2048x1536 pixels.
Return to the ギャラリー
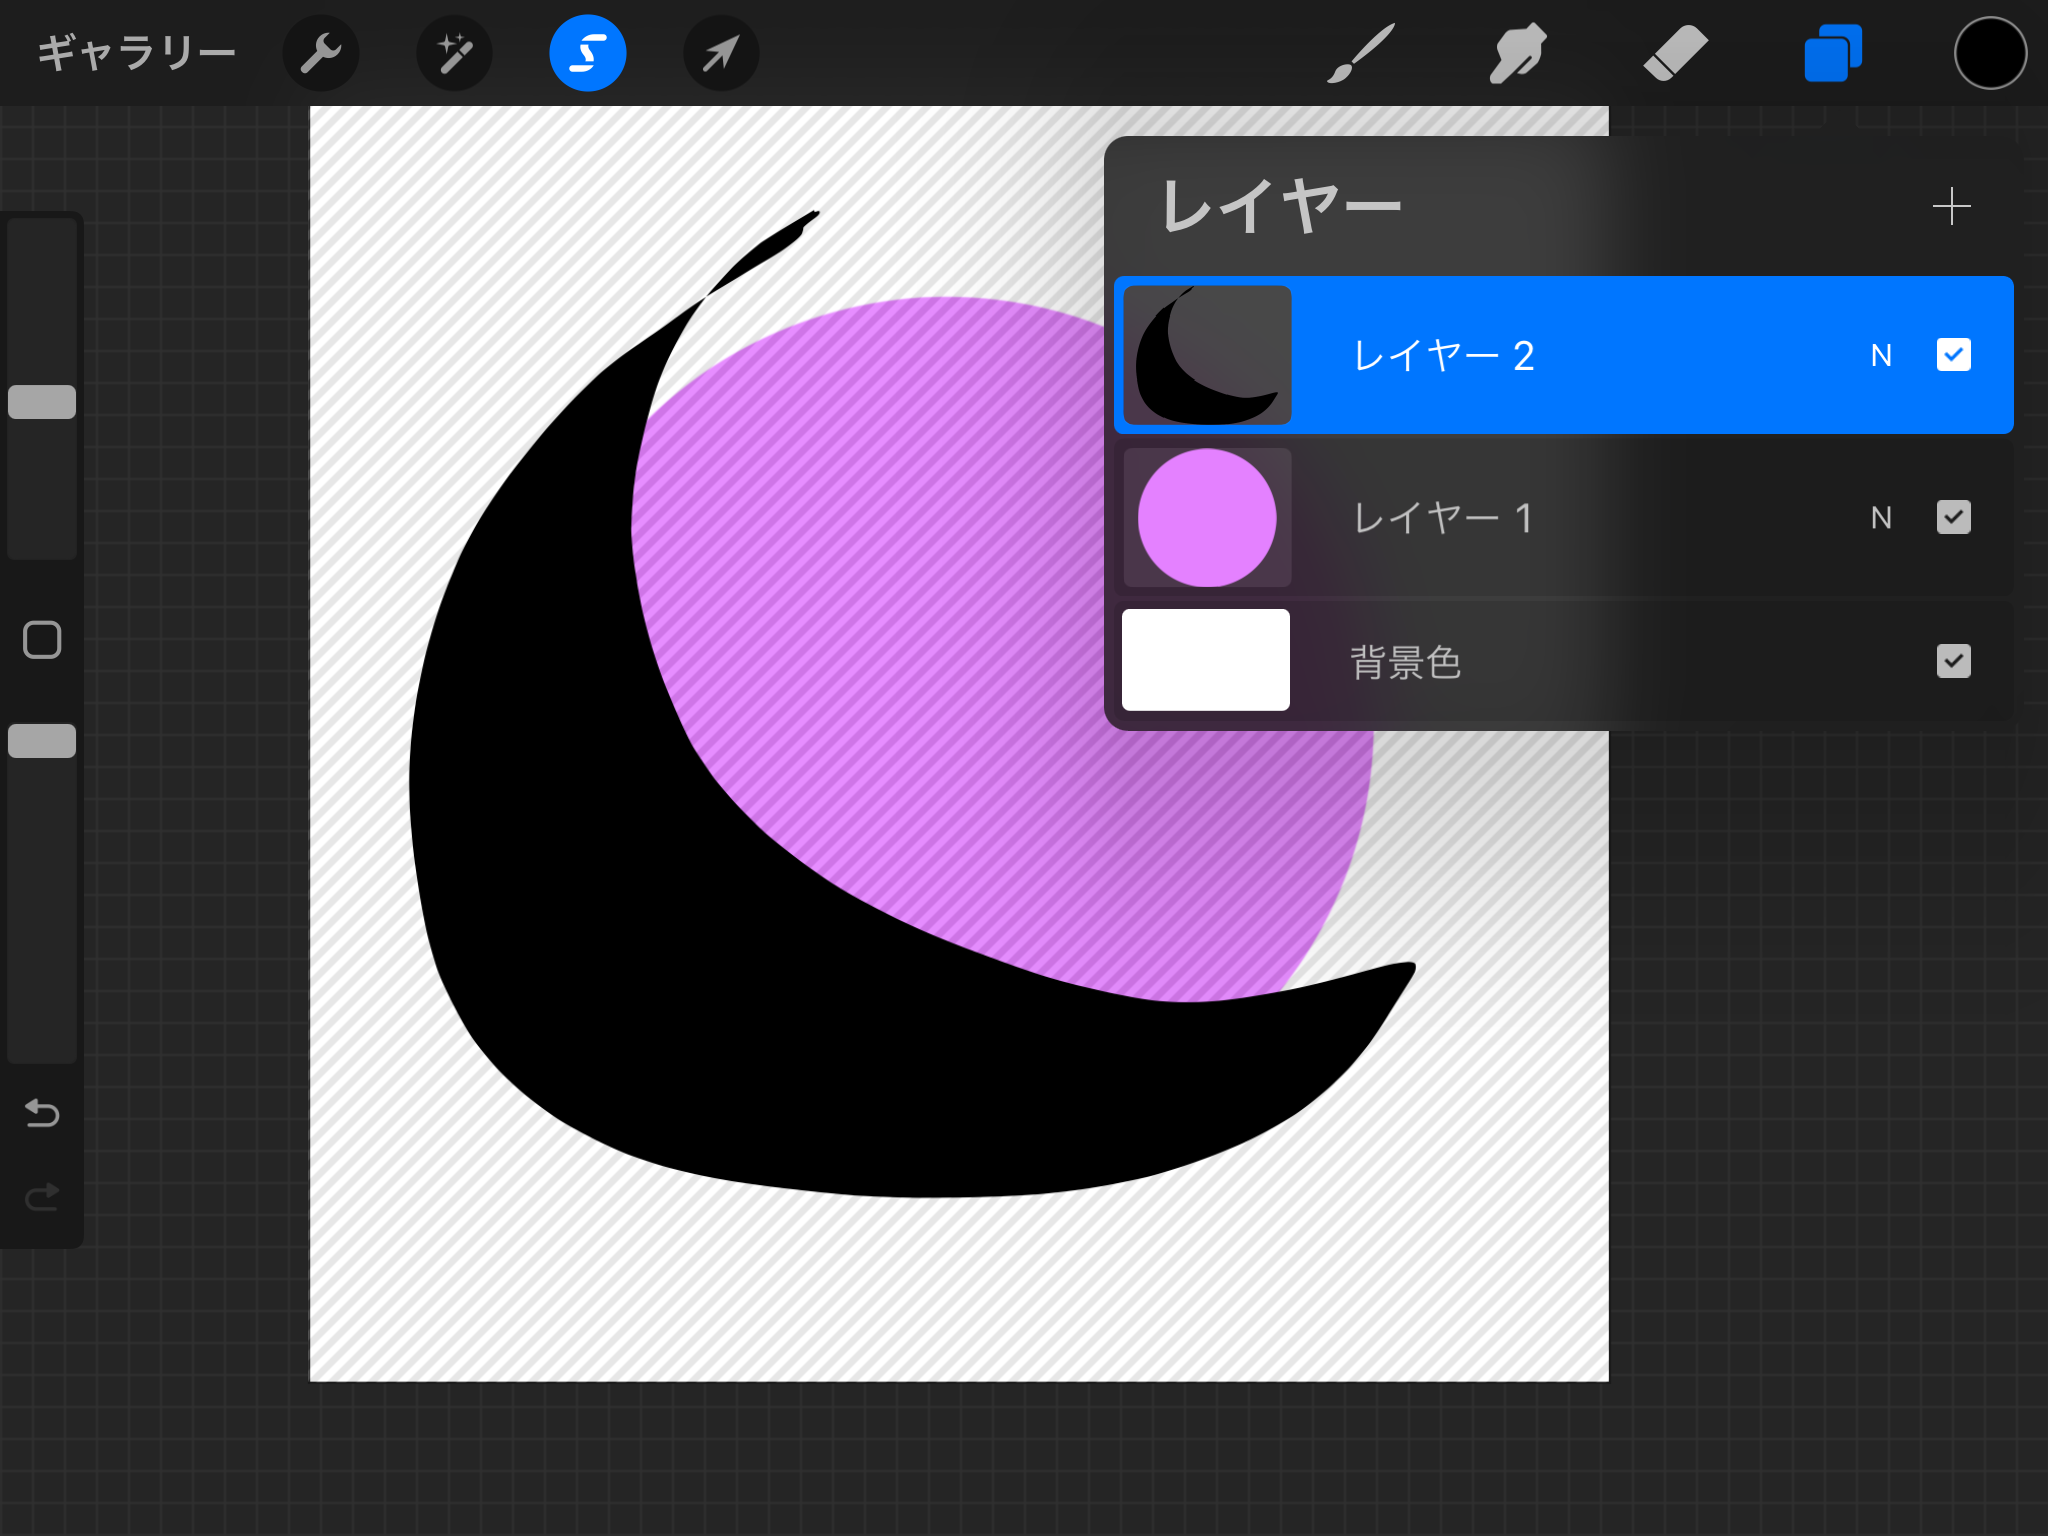(137, 52)
